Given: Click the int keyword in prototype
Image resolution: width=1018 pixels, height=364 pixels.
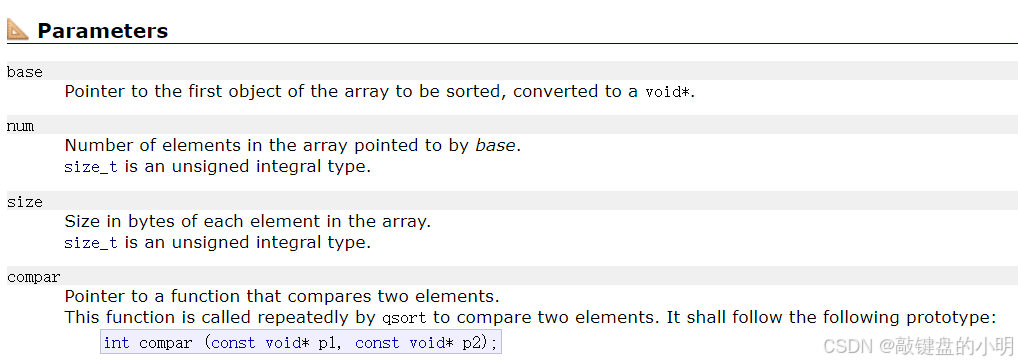Looking at the screenshot, I should [x=117, y=342].
